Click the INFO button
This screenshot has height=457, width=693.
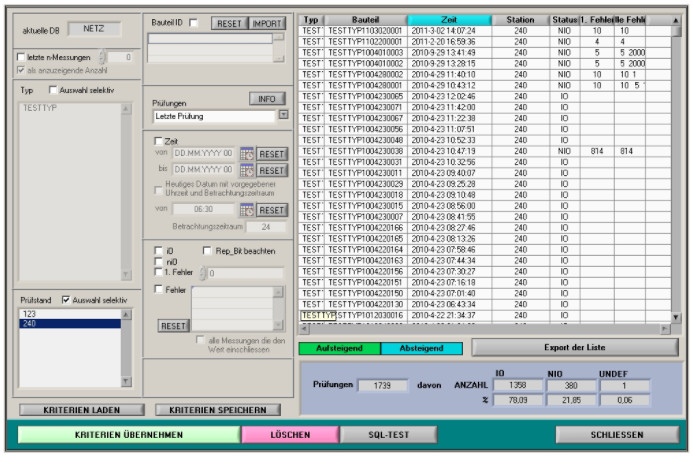coord(267,99)
